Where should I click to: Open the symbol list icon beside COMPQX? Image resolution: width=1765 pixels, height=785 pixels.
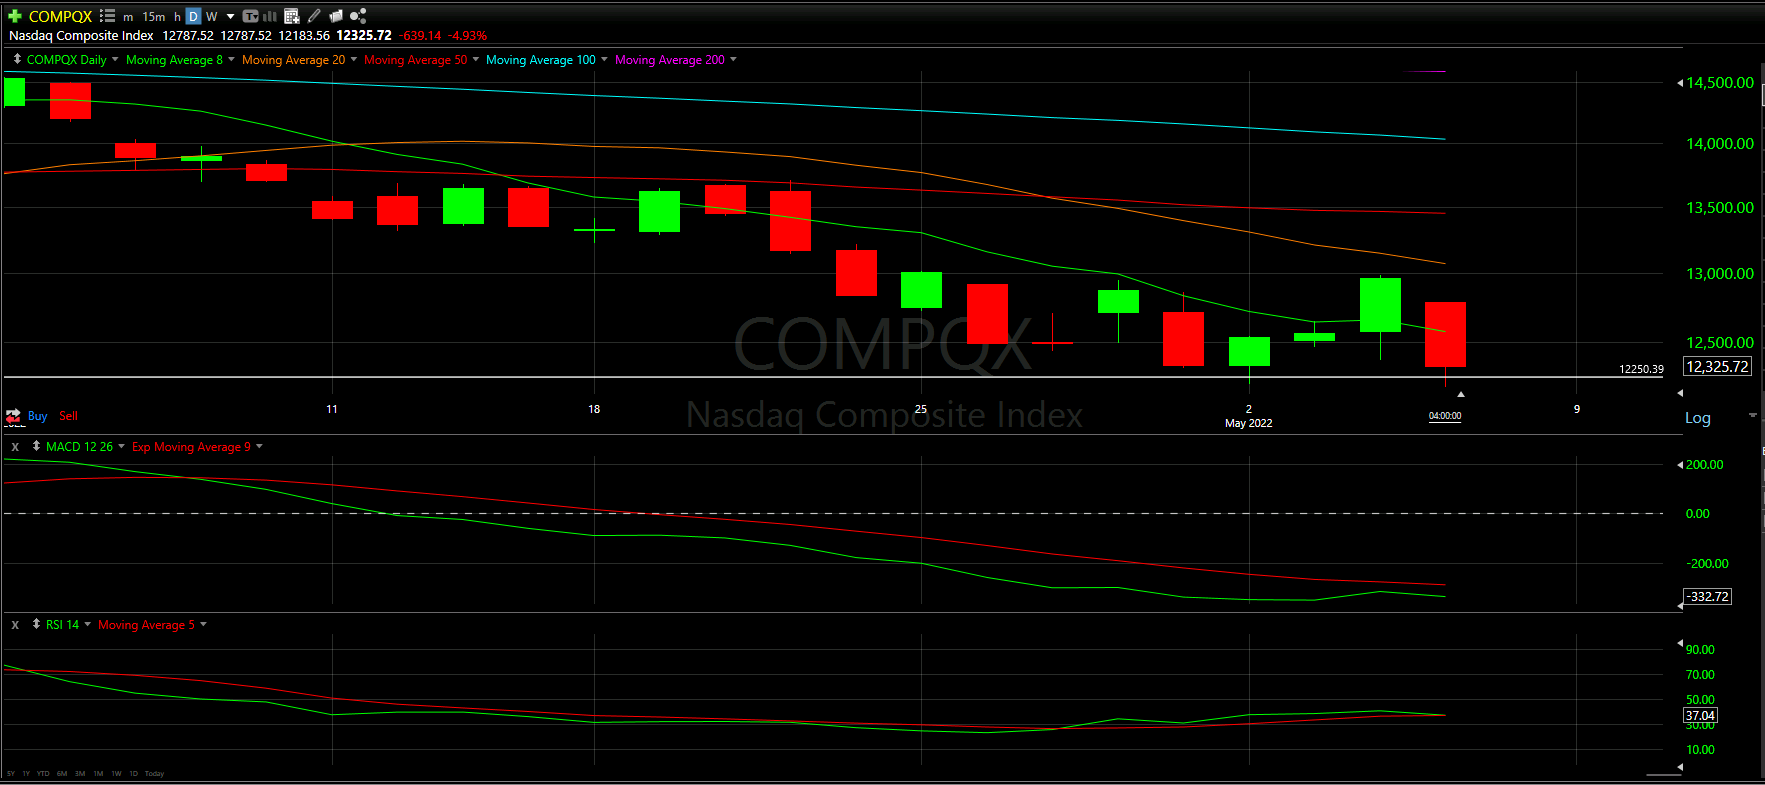click(107, 16)
